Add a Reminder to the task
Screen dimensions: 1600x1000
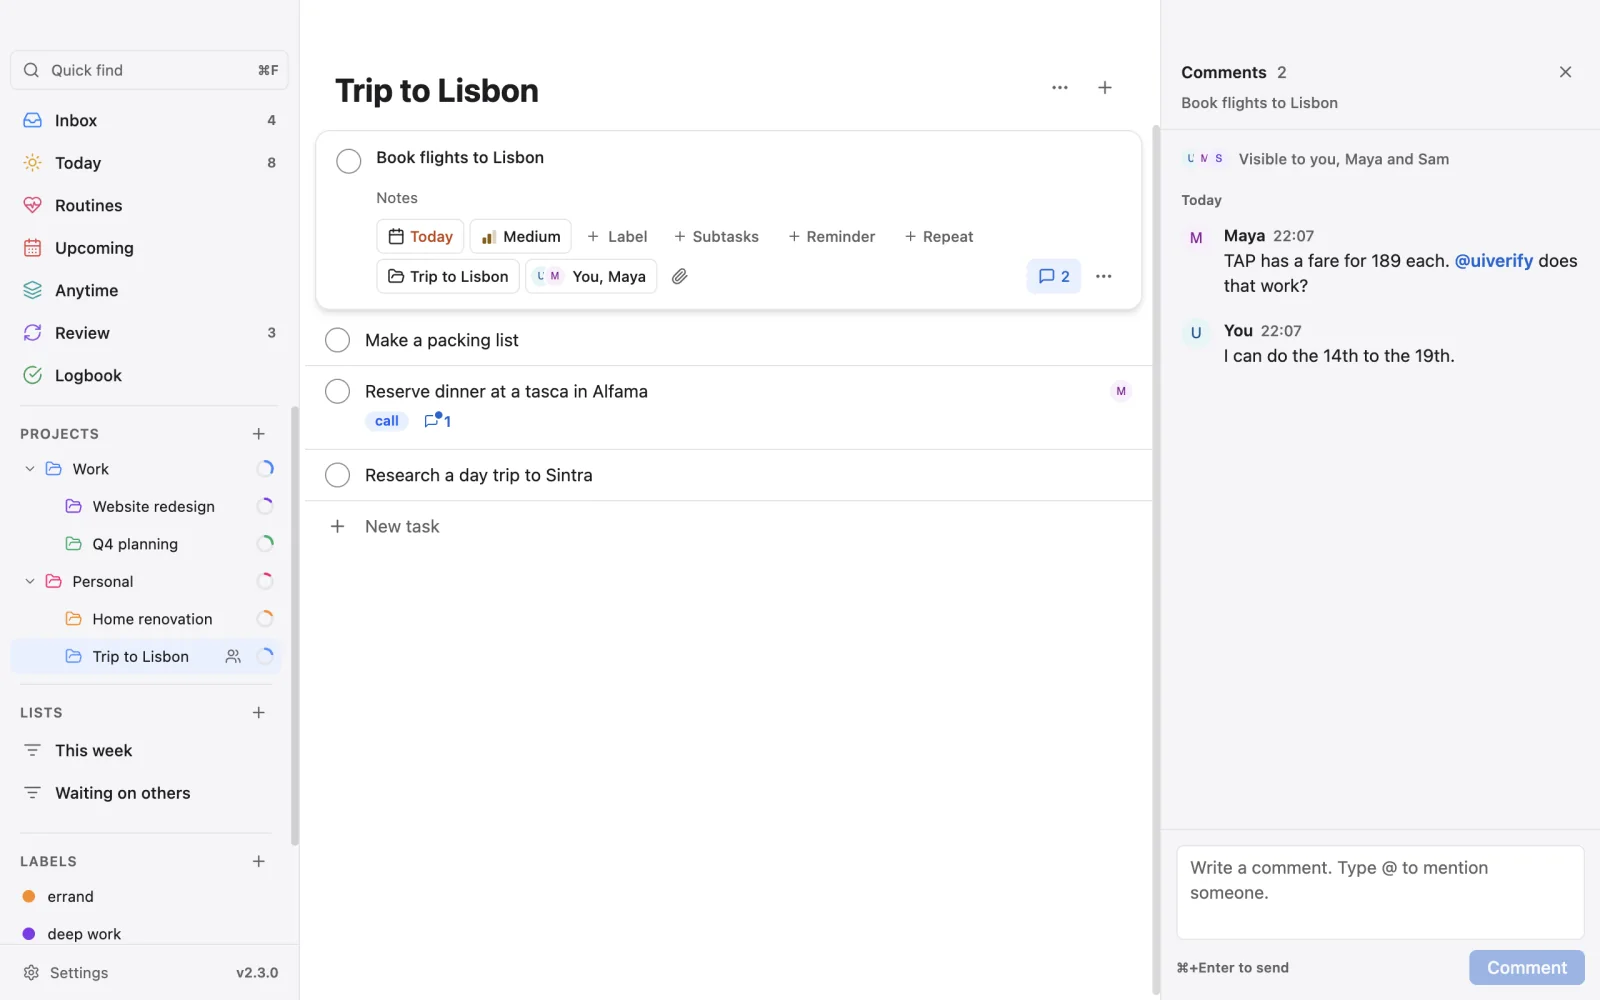[x=831, y=237]
